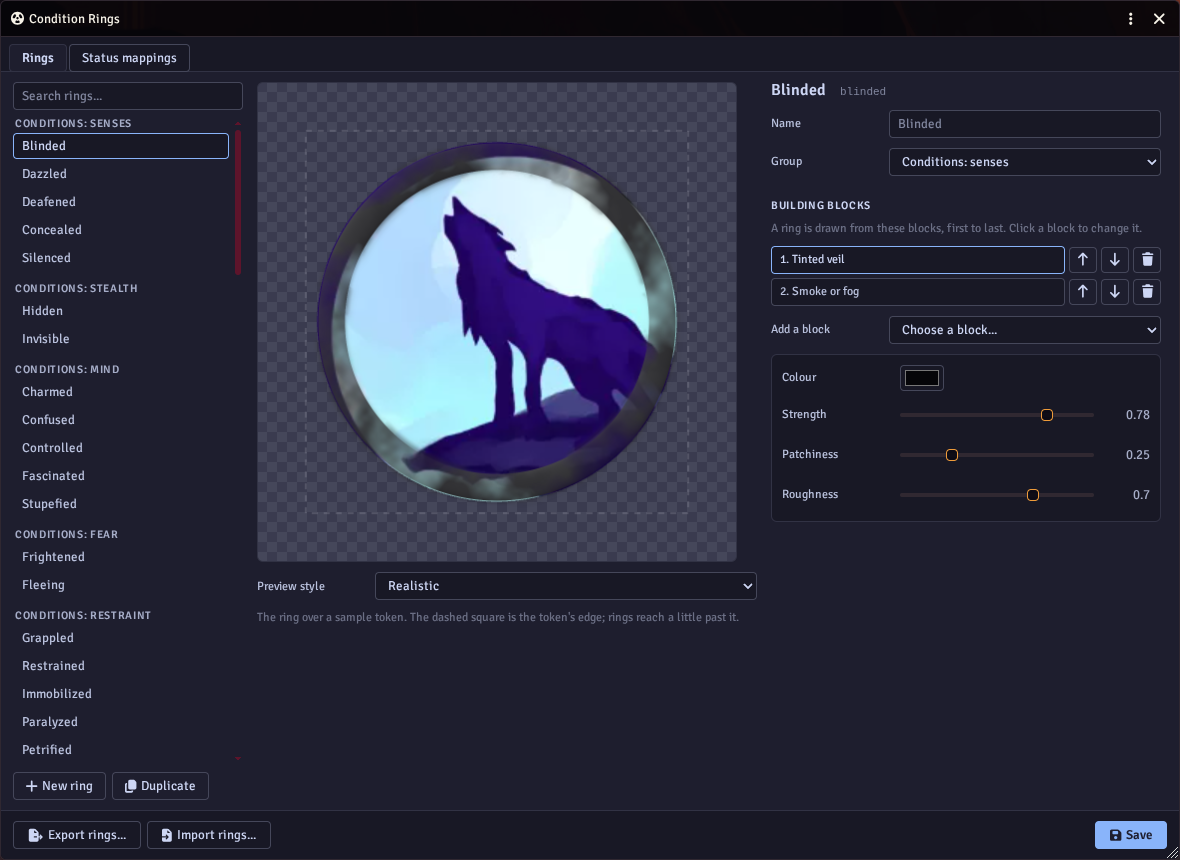Select the Fascinated ring

tap(120, 476)
